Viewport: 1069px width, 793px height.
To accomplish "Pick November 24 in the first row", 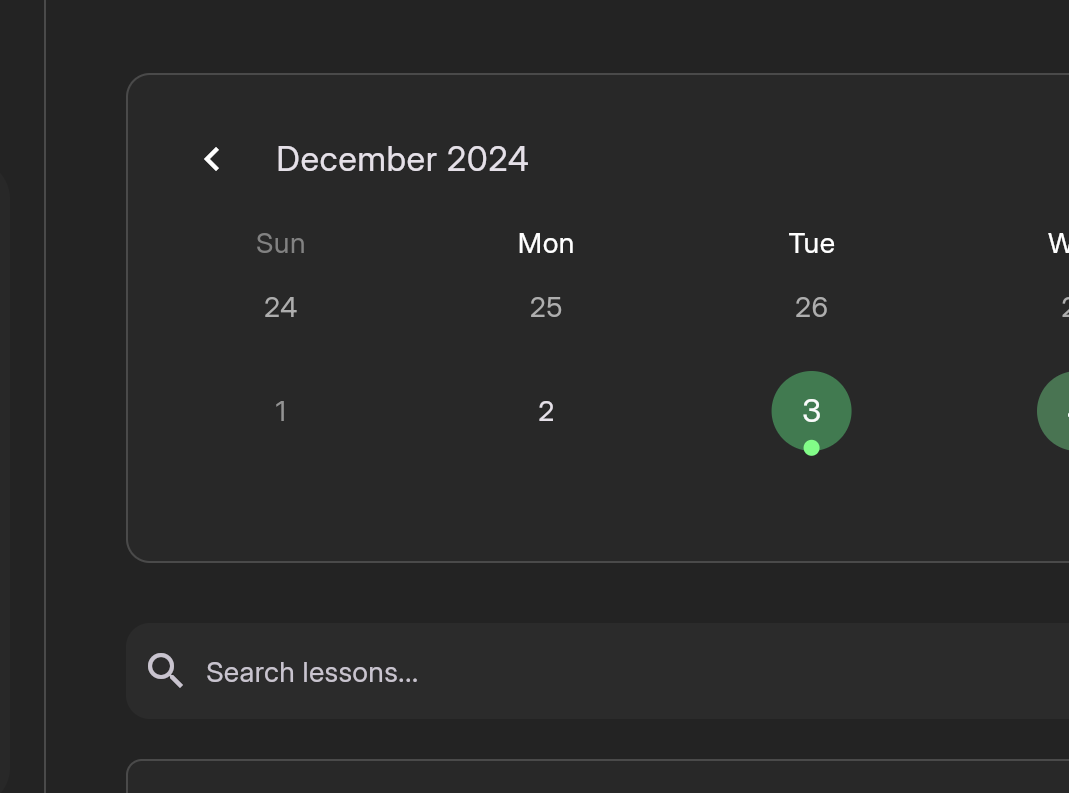I will click(x=281, y=308).
